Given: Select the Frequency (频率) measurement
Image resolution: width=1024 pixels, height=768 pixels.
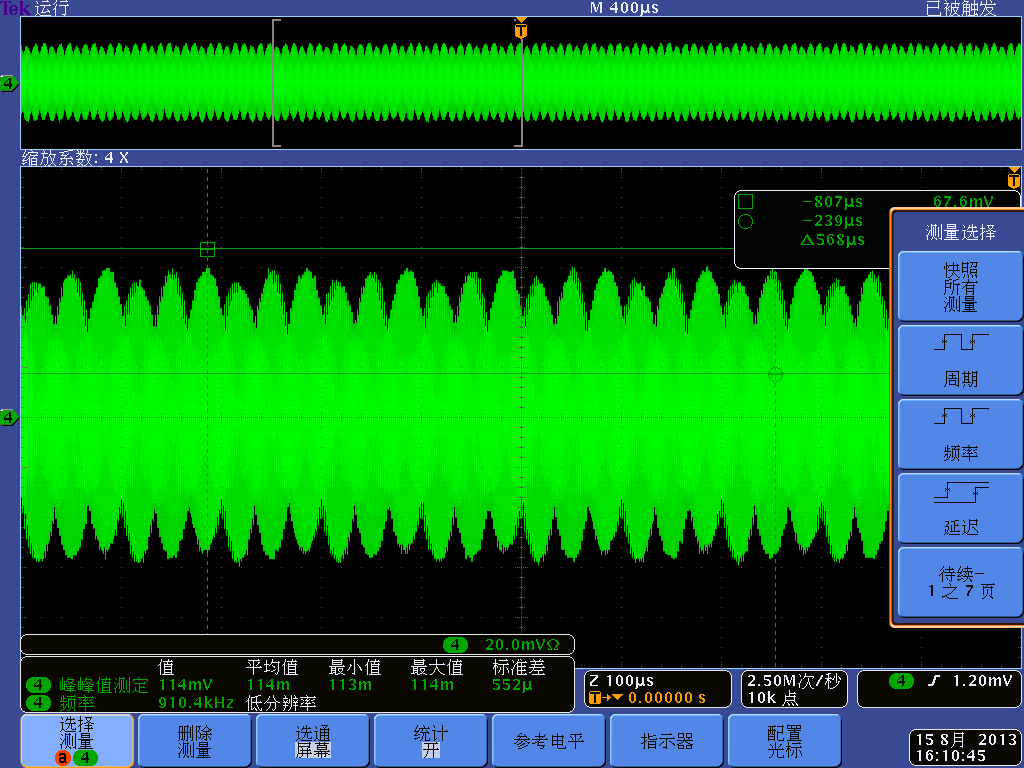Looking at the screenshot, I should point(960,434).
